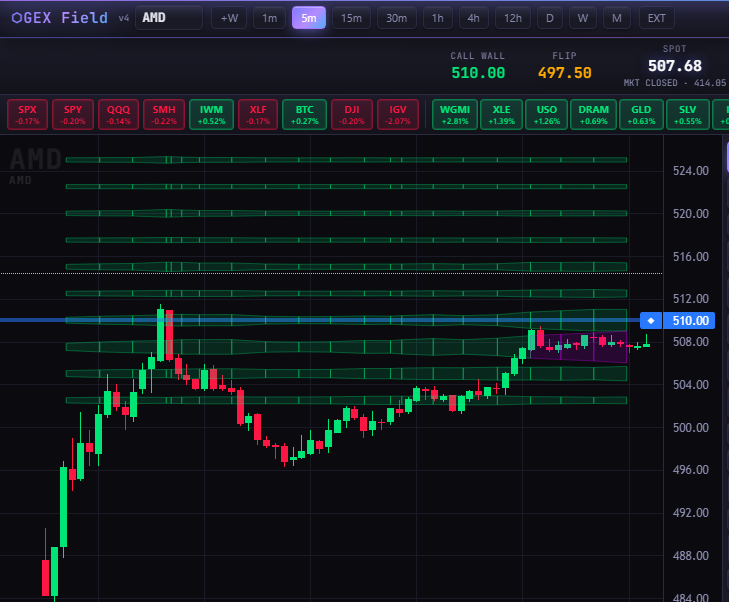Load the SMH ticker chip
This screenshot has height=602, width=729.
[164, 114]
